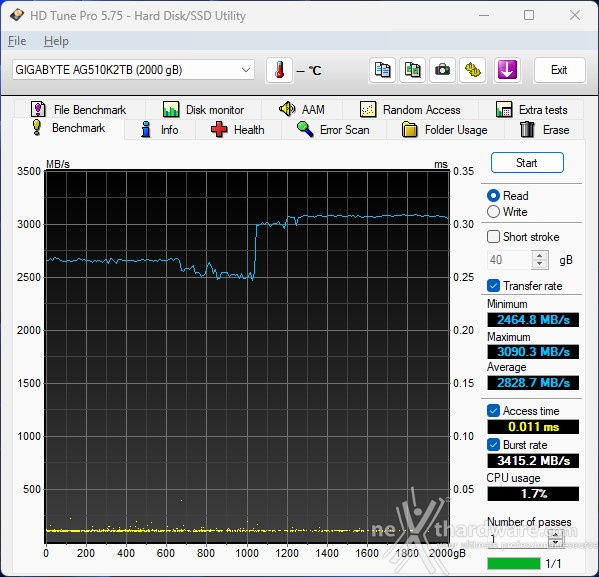
Task: Copy info to clipboard icon
Action: click(382, 70)
